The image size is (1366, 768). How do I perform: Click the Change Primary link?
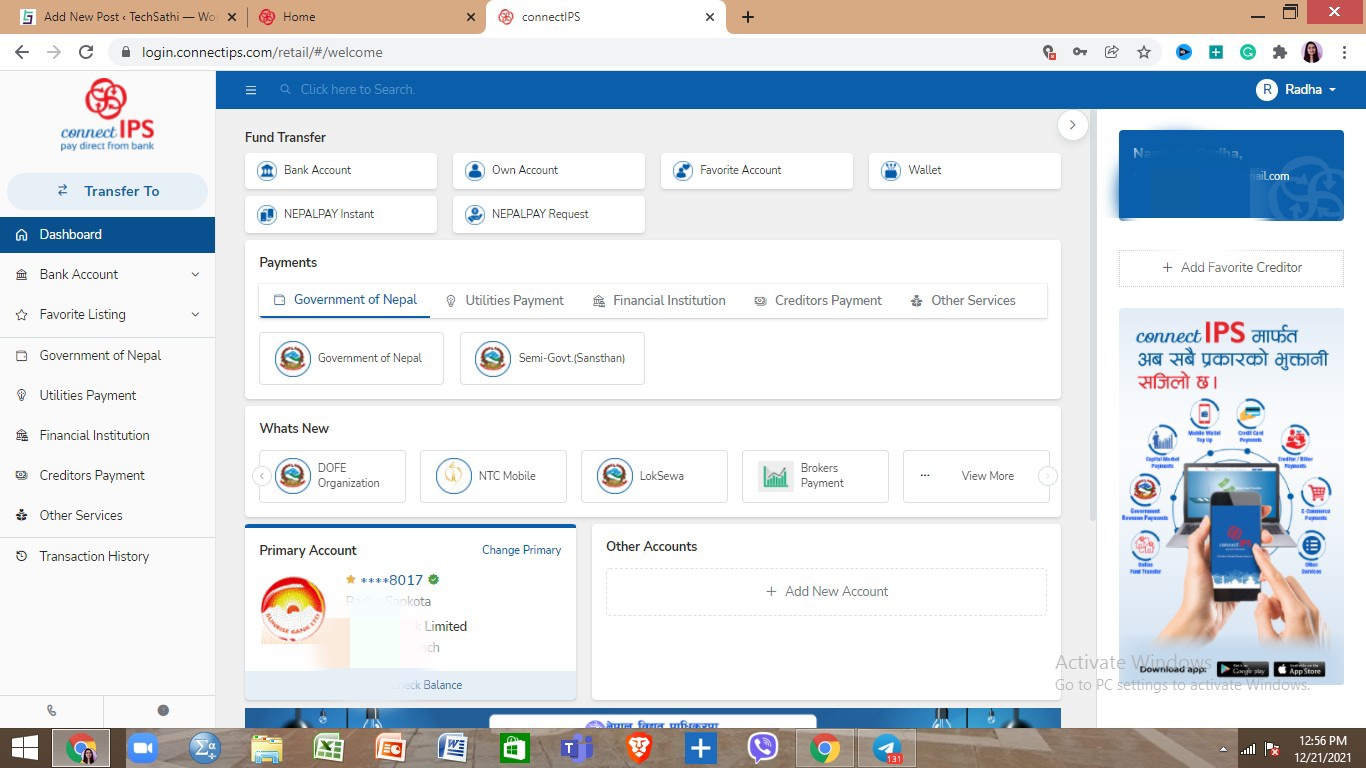coord(521,550)
